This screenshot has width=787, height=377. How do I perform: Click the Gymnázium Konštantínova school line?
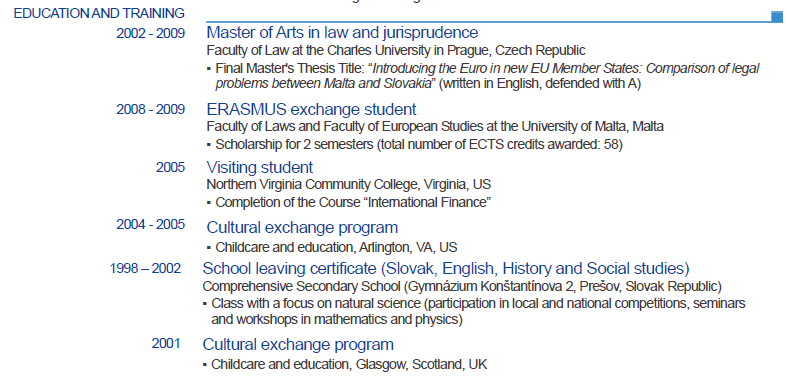click(x=462, y=287)
